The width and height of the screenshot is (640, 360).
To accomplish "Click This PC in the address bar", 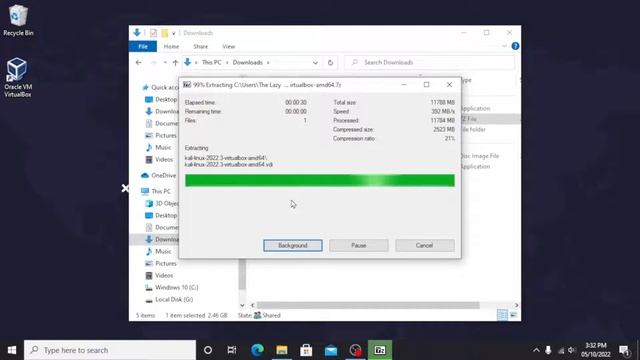I will click(211, 62).
